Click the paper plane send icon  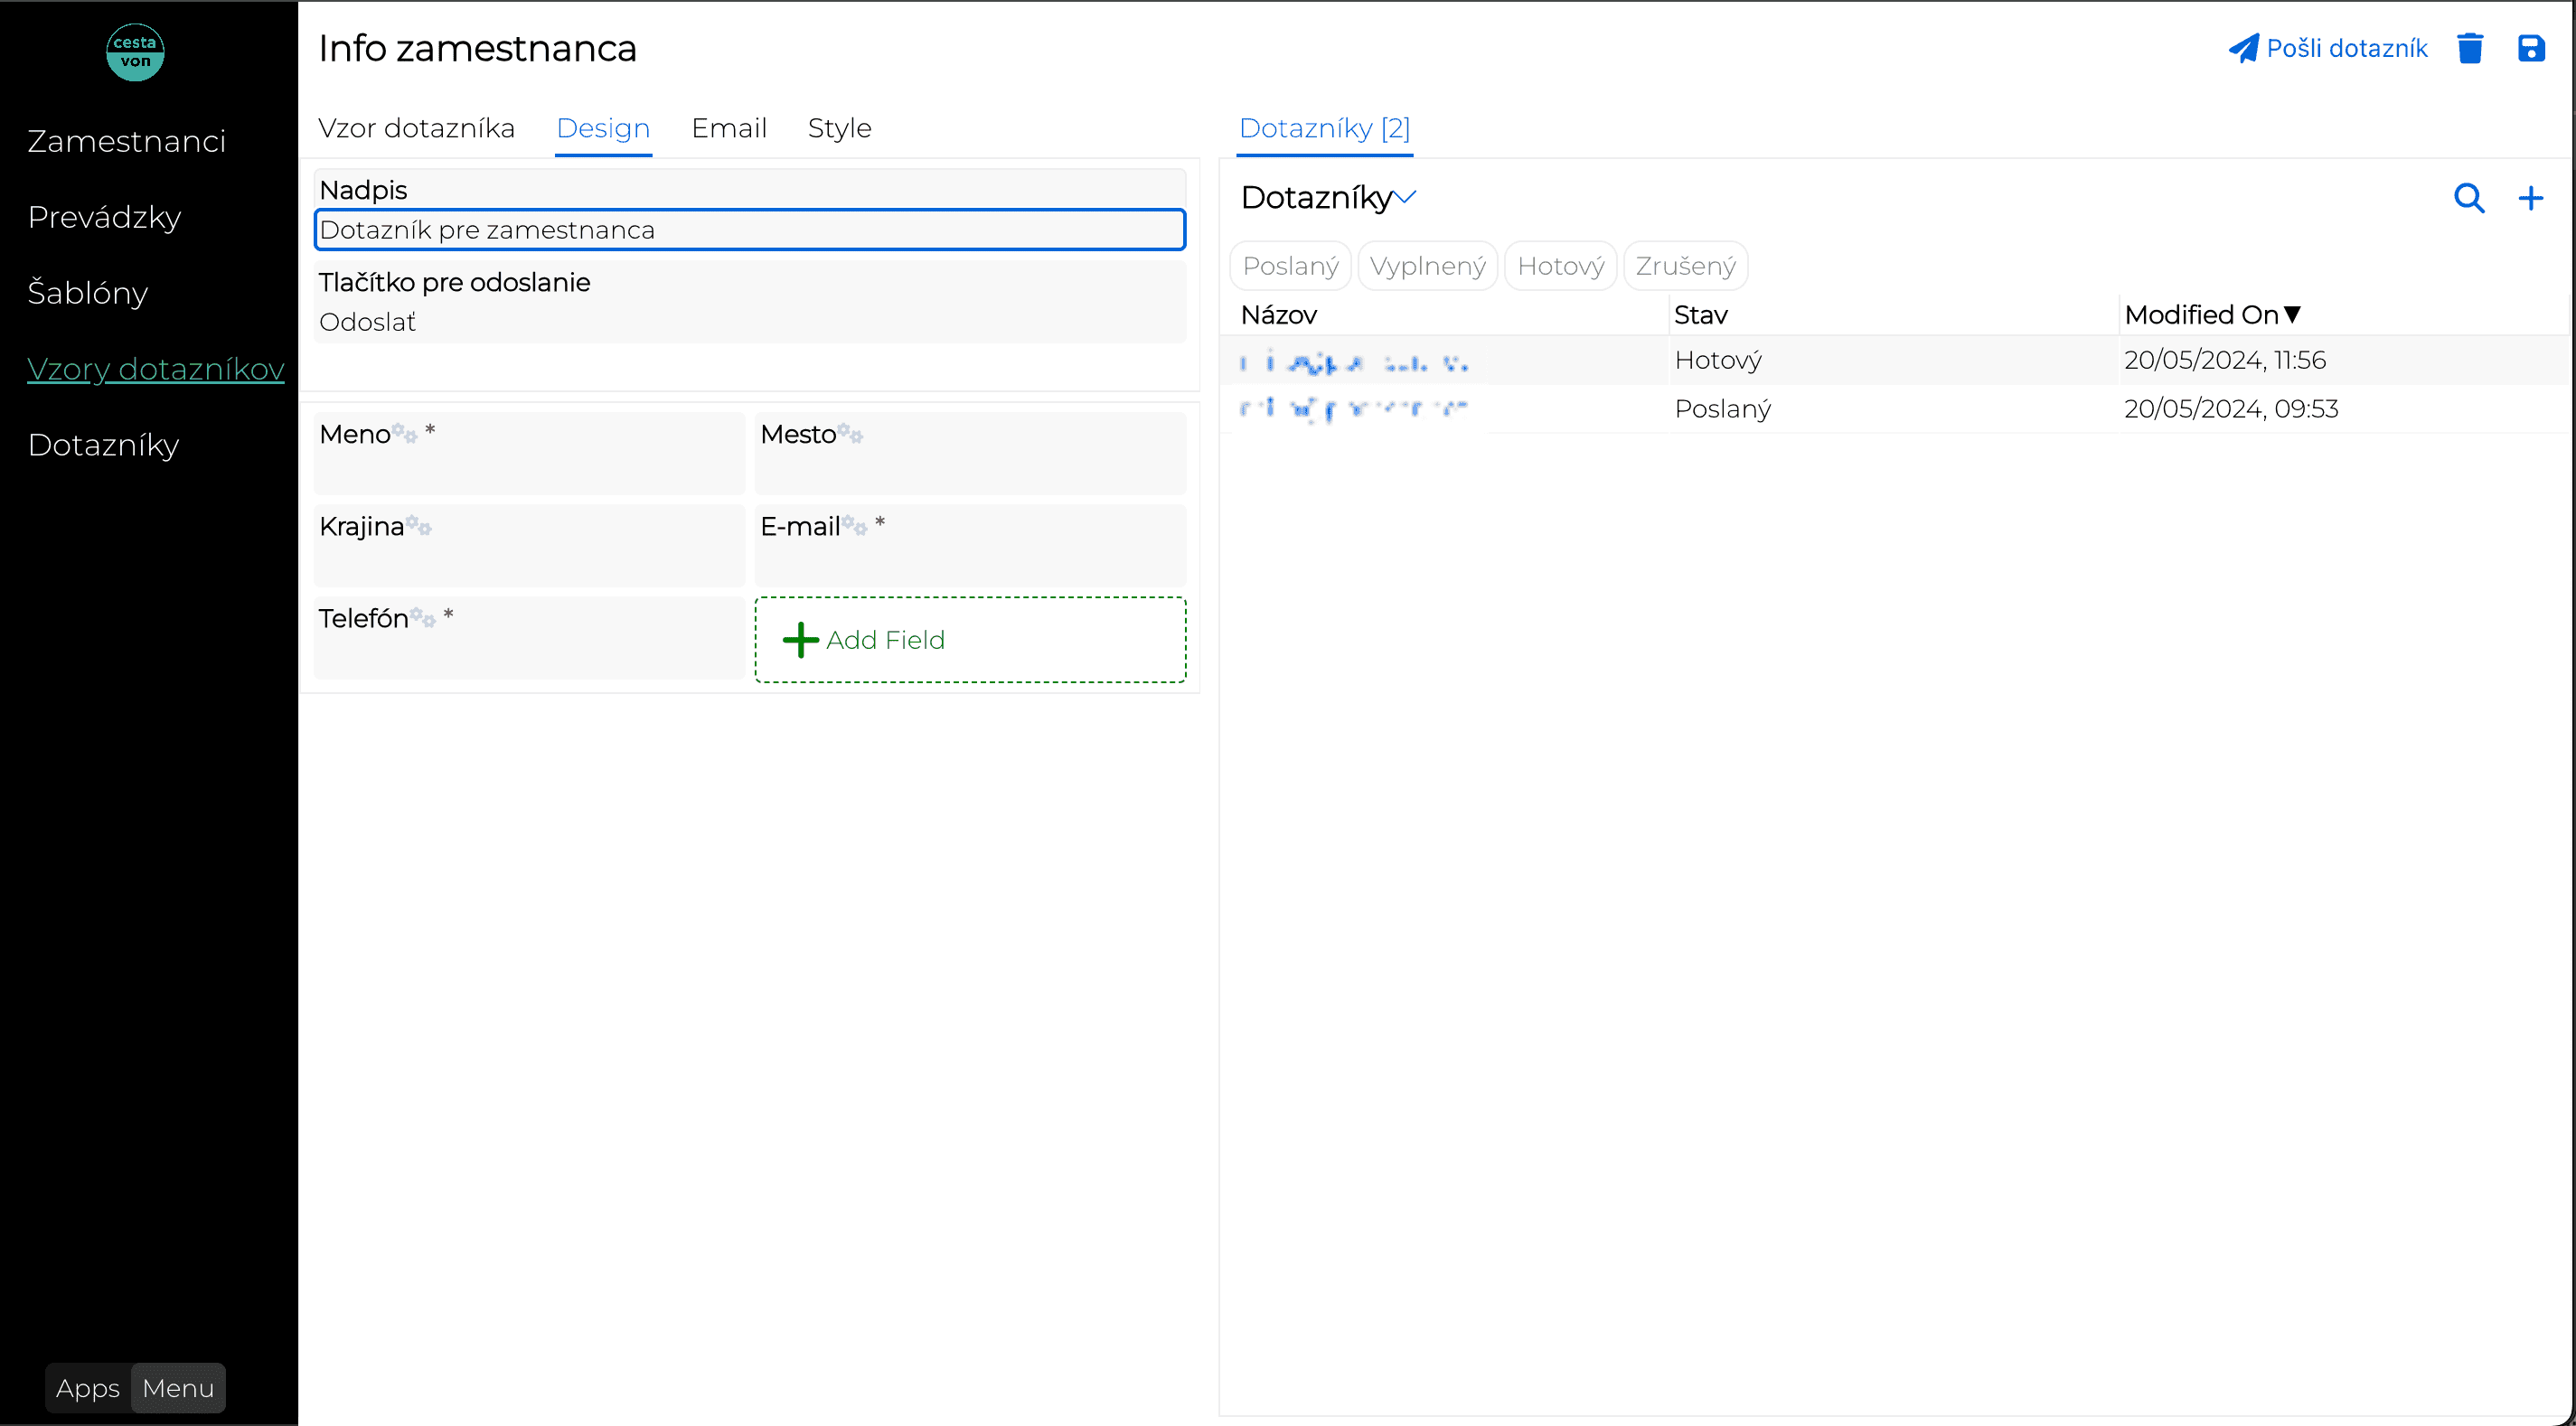(2243, 48)
